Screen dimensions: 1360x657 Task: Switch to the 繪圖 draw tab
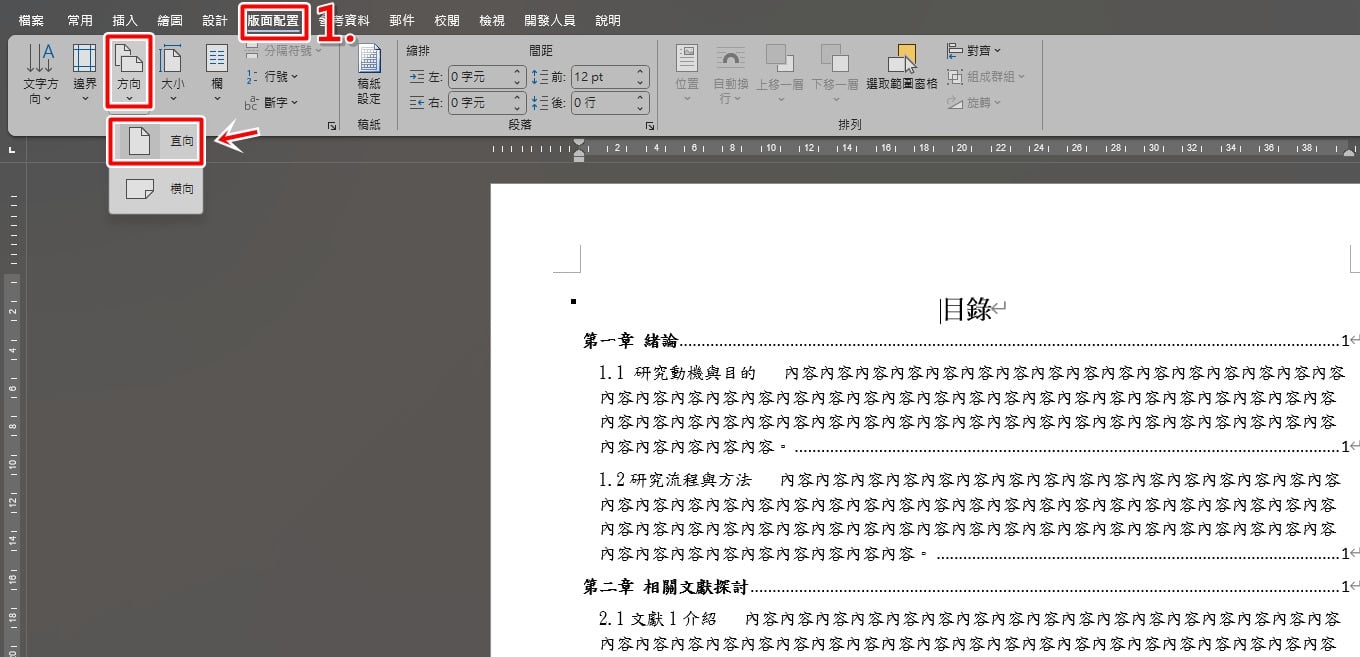[170, 20]
